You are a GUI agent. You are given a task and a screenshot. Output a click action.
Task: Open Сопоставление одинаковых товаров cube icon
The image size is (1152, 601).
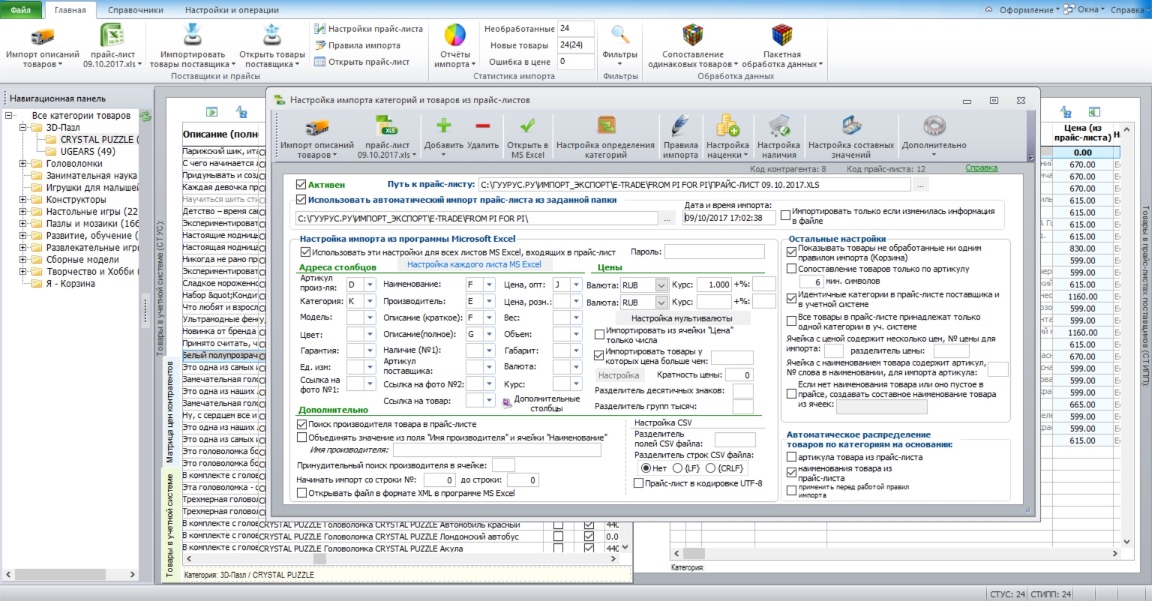[x=693, y=35]
